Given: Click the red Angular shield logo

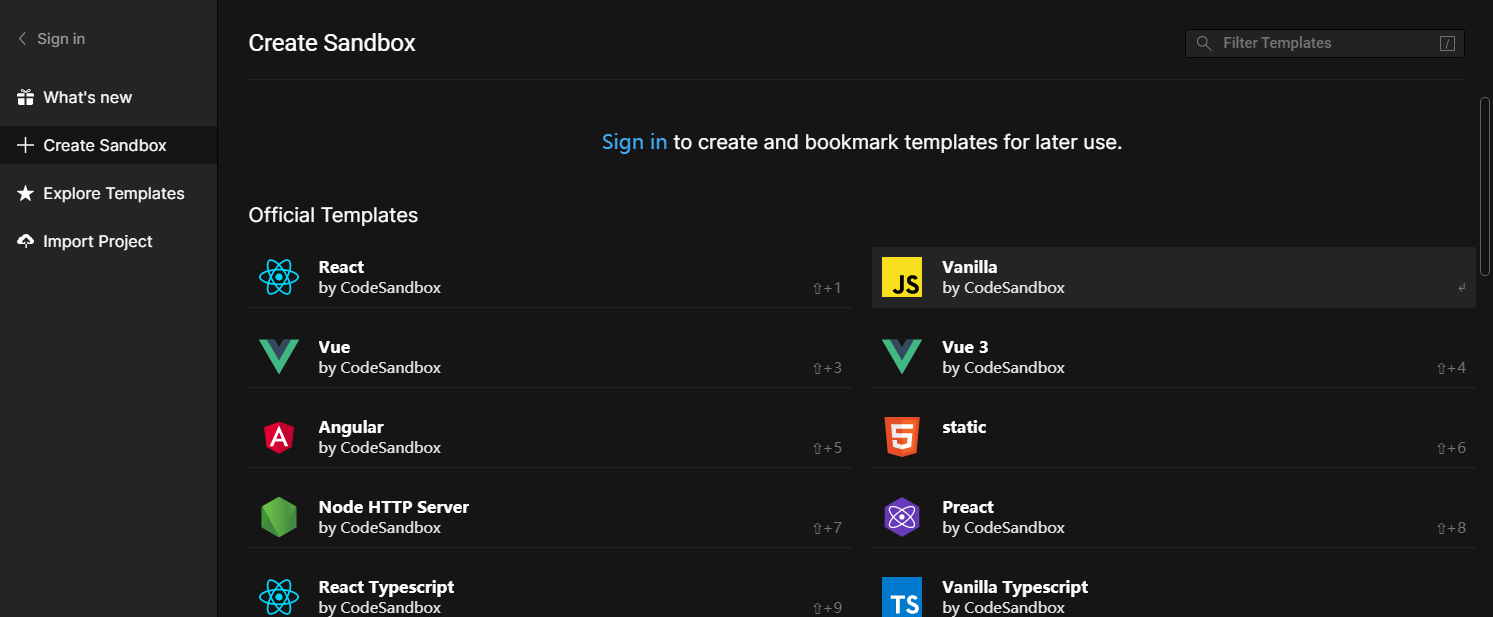Looking at the screenshot, I should pyautogui.click(x=279, y=437).
